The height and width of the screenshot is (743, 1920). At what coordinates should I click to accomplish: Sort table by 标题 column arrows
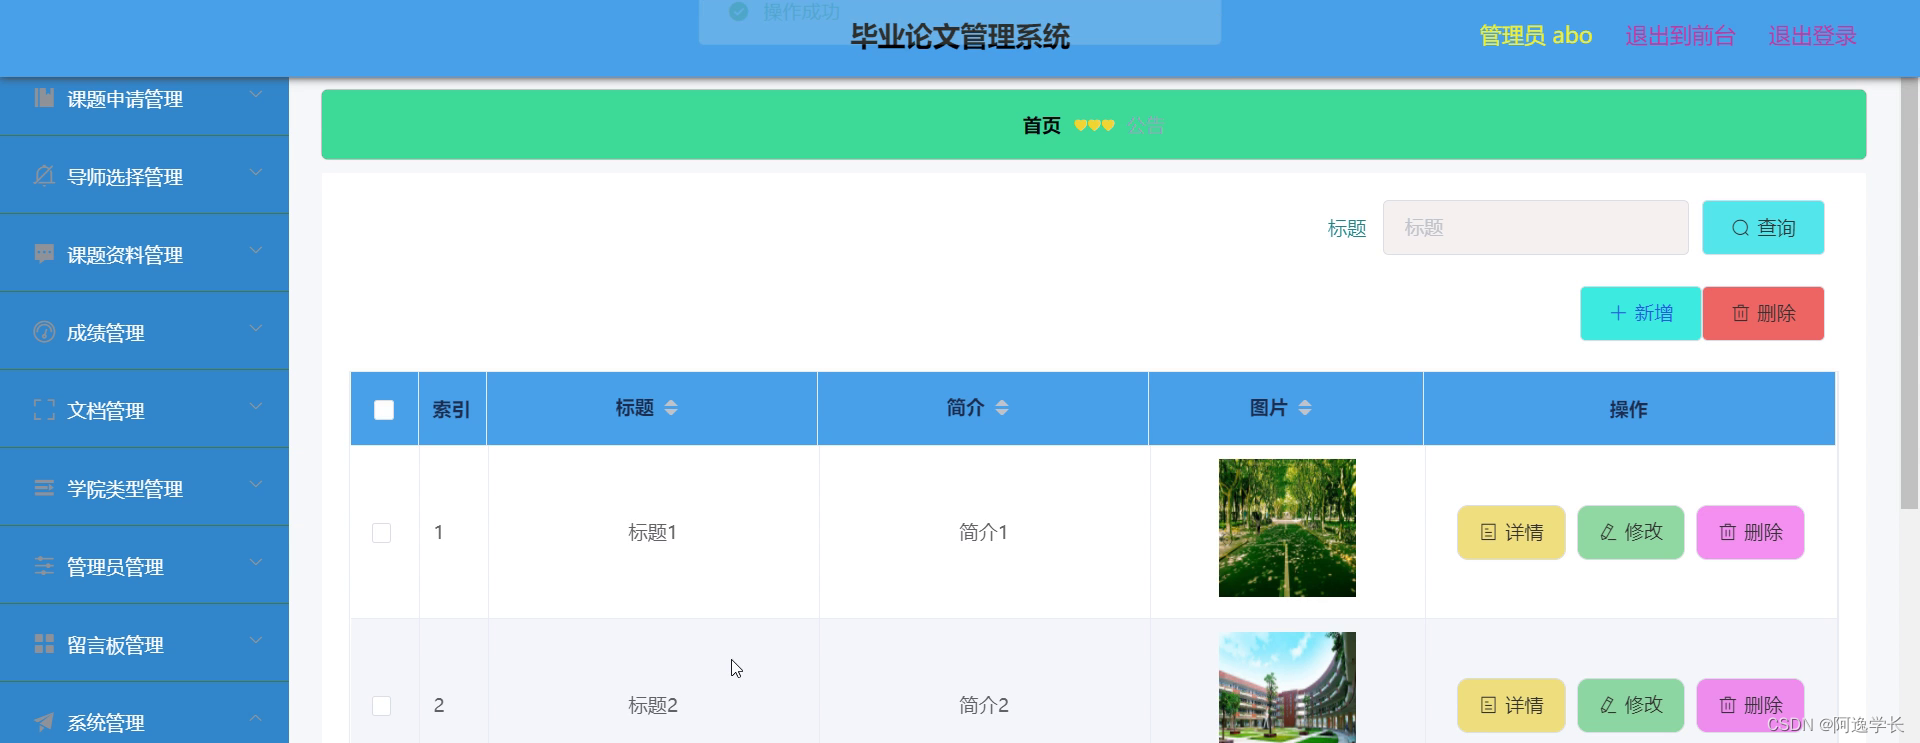click(x=671, y=408)
